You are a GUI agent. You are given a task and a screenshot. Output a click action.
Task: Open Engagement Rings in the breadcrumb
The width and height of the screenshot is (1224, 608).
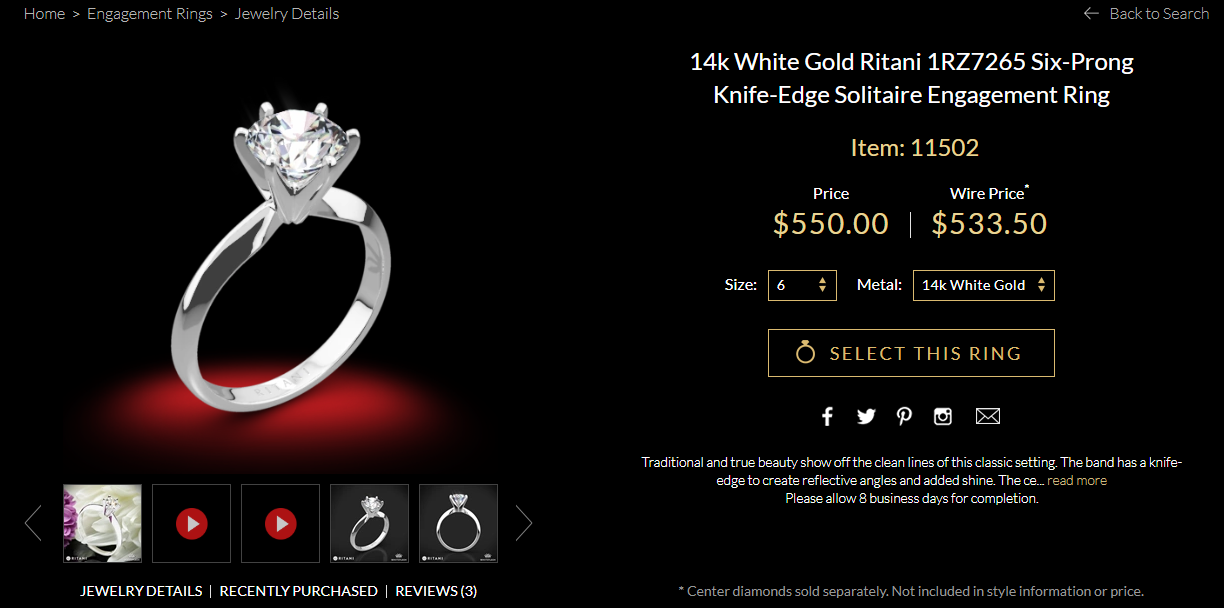tap(150, 14)
